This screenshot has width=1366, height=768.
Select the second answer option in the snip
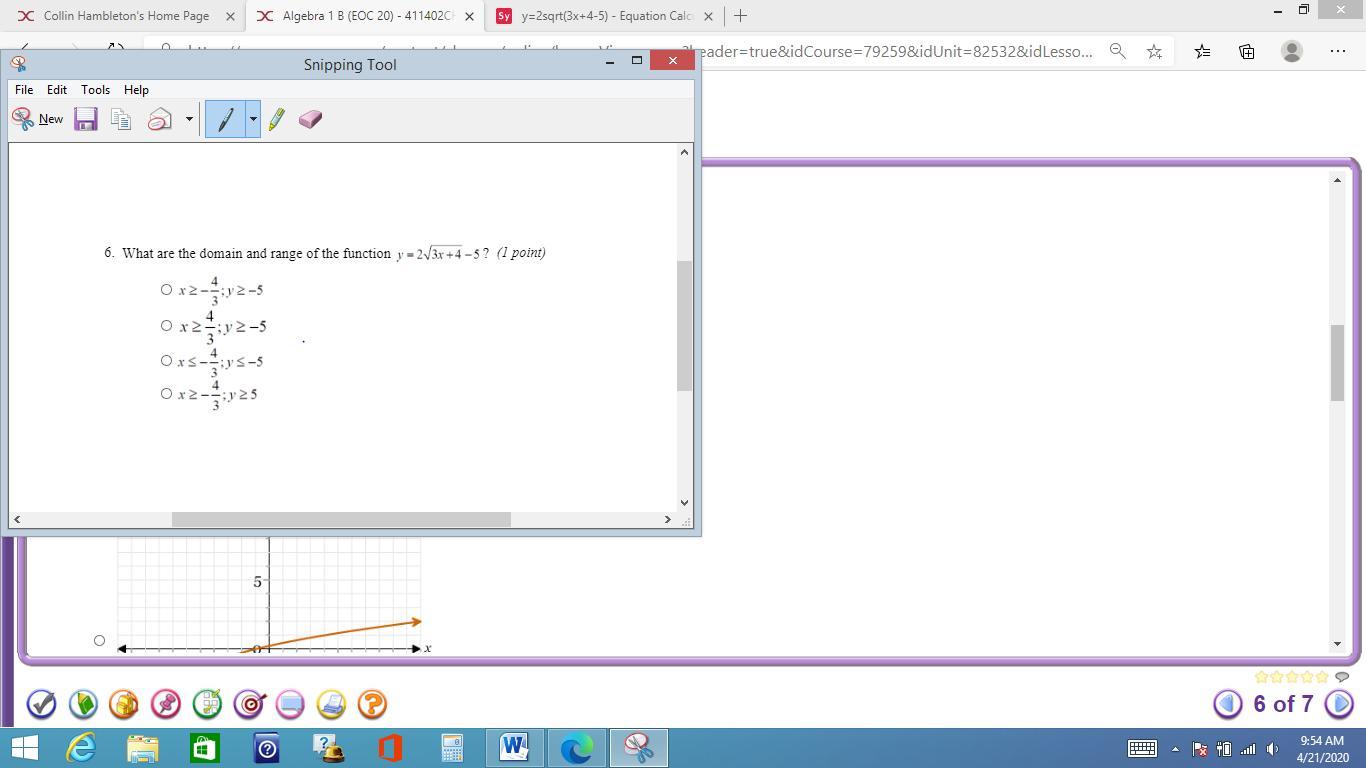(166, 326)
